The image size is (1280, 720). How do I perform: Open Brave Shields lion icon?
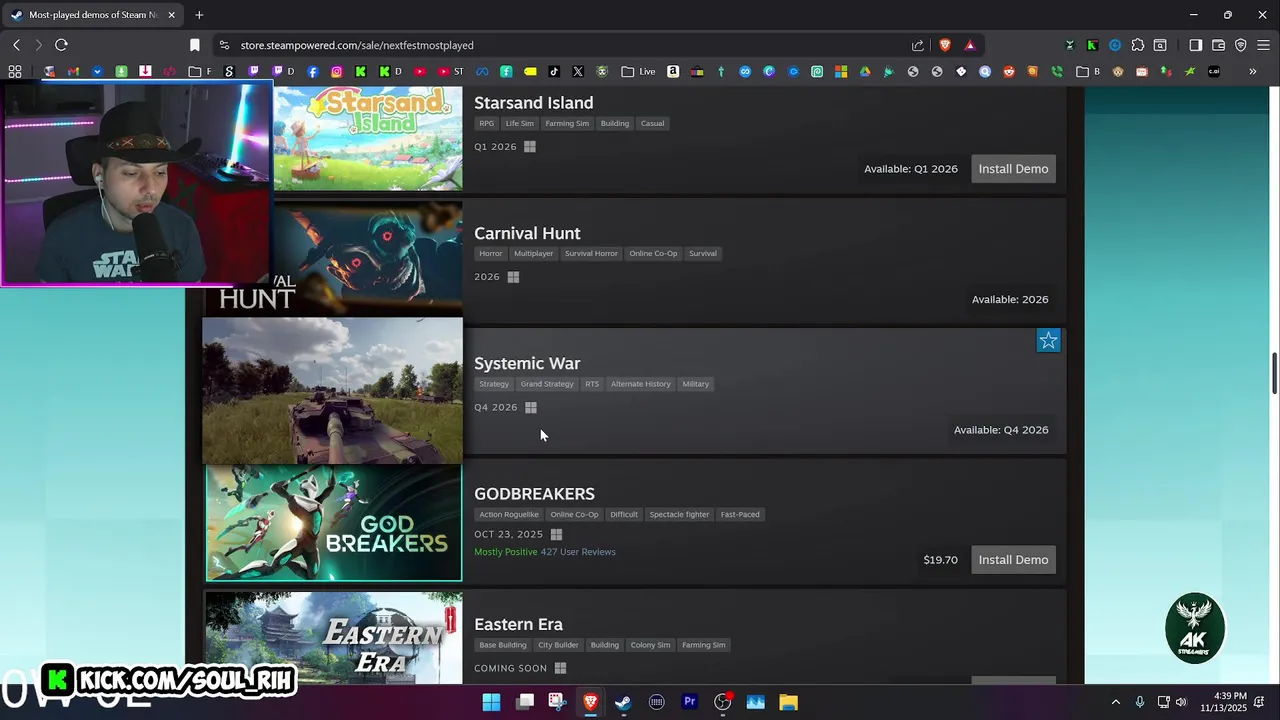coord(945,45)
